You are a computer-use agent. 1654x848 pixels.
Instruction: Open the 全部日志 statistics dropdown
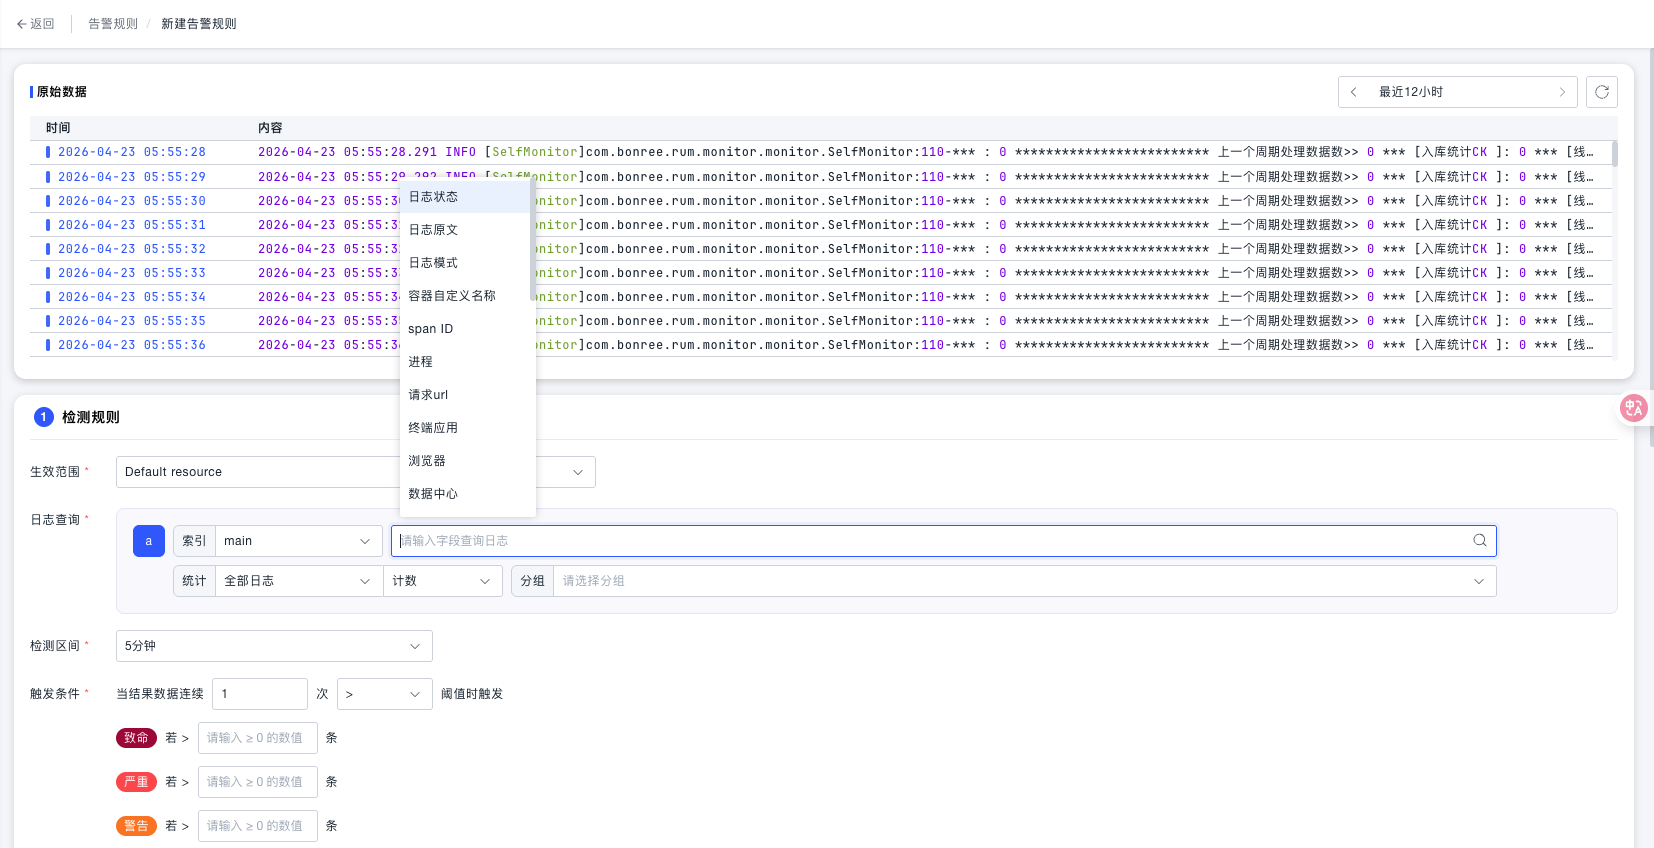pos(299,581)
